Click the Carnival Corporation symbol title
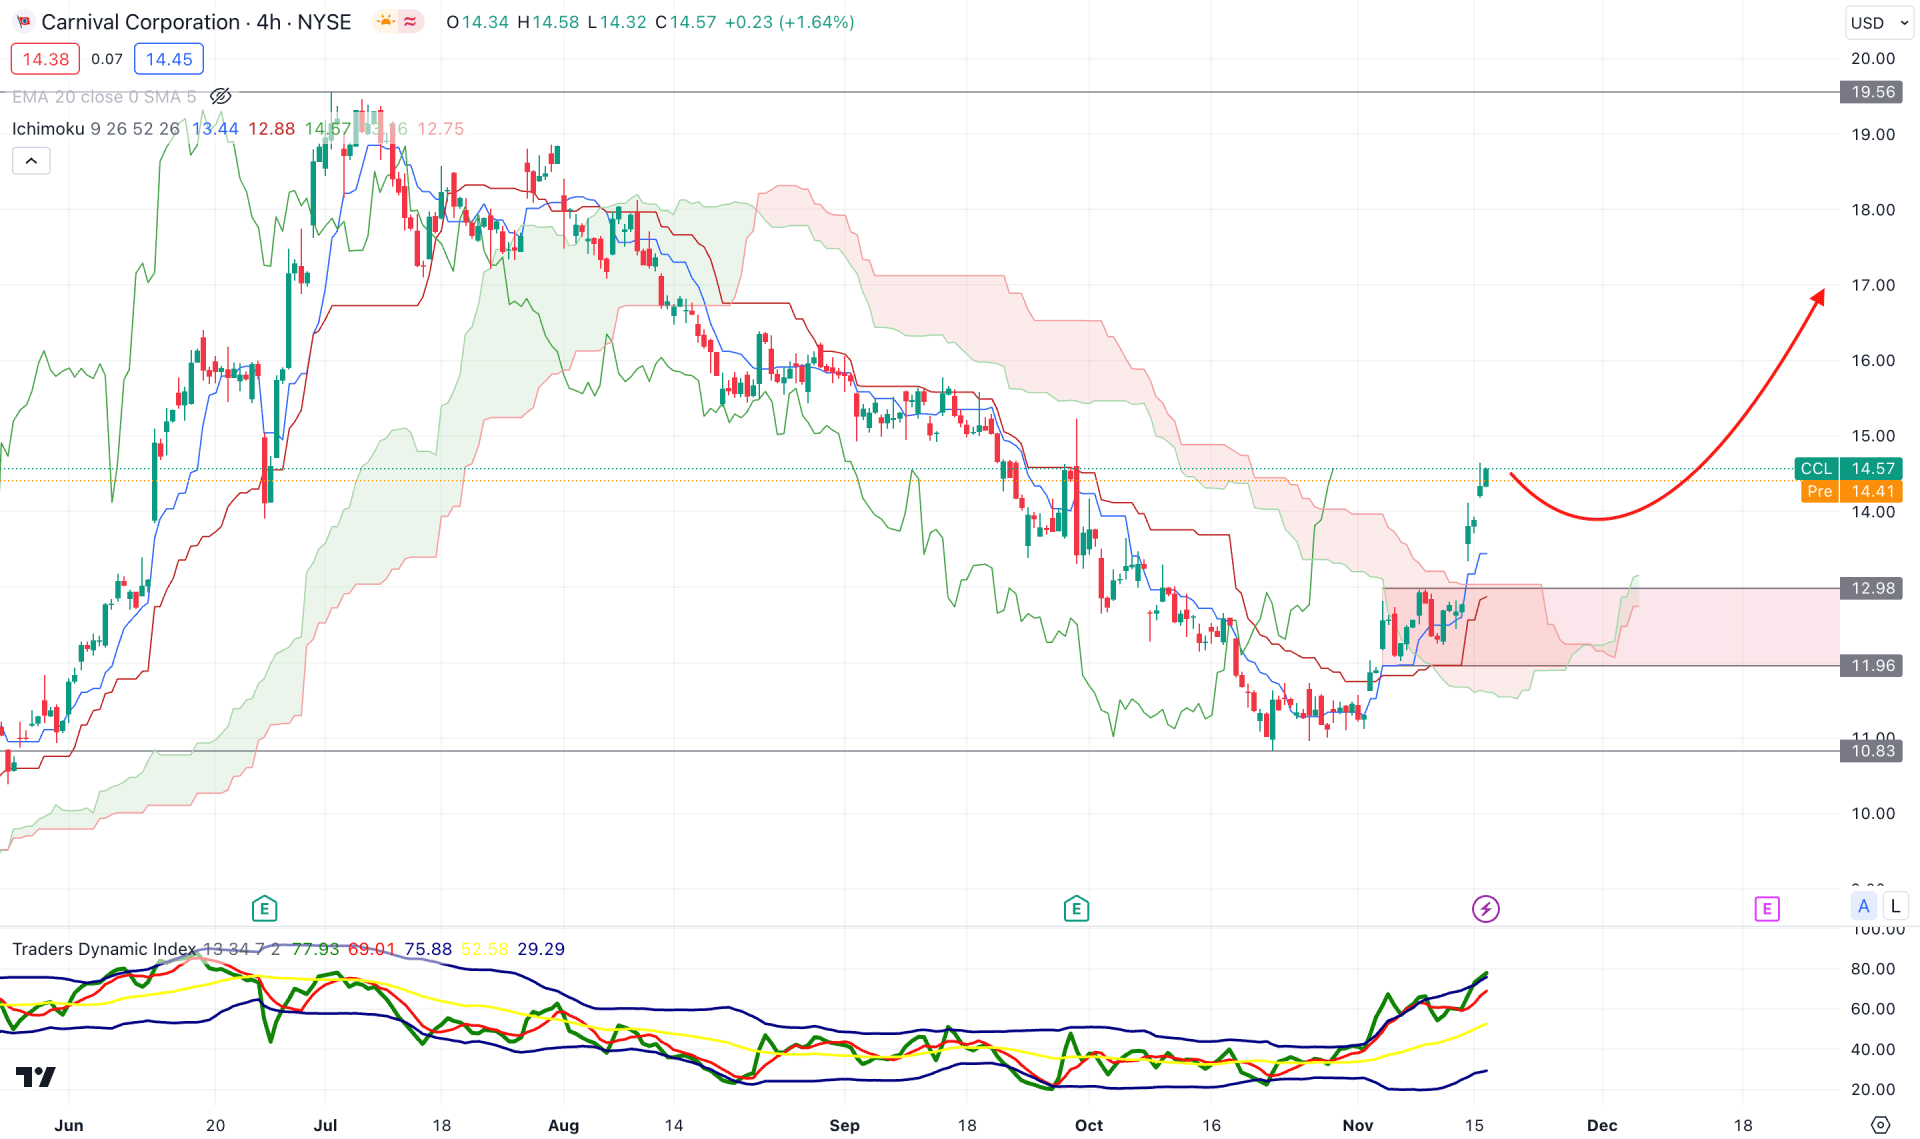The image size is (1920, 1139). pyautogui.click(x=141, y=22)
